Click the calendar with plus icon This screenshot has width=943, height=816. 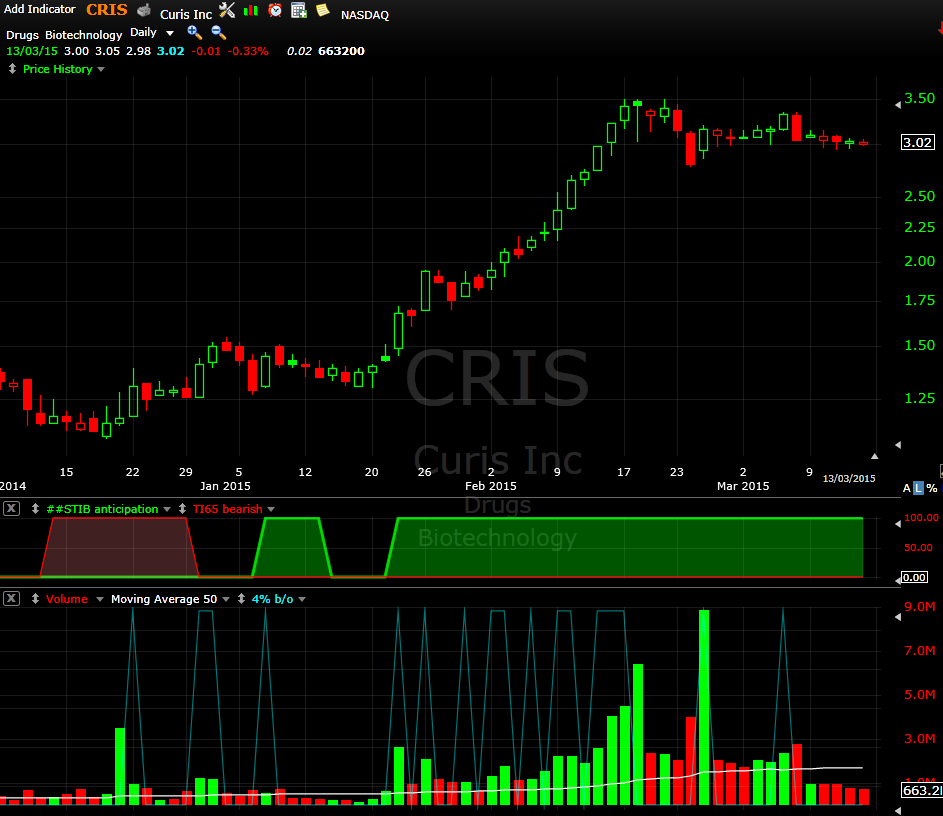pyautogui.click(x=299, y=10)
